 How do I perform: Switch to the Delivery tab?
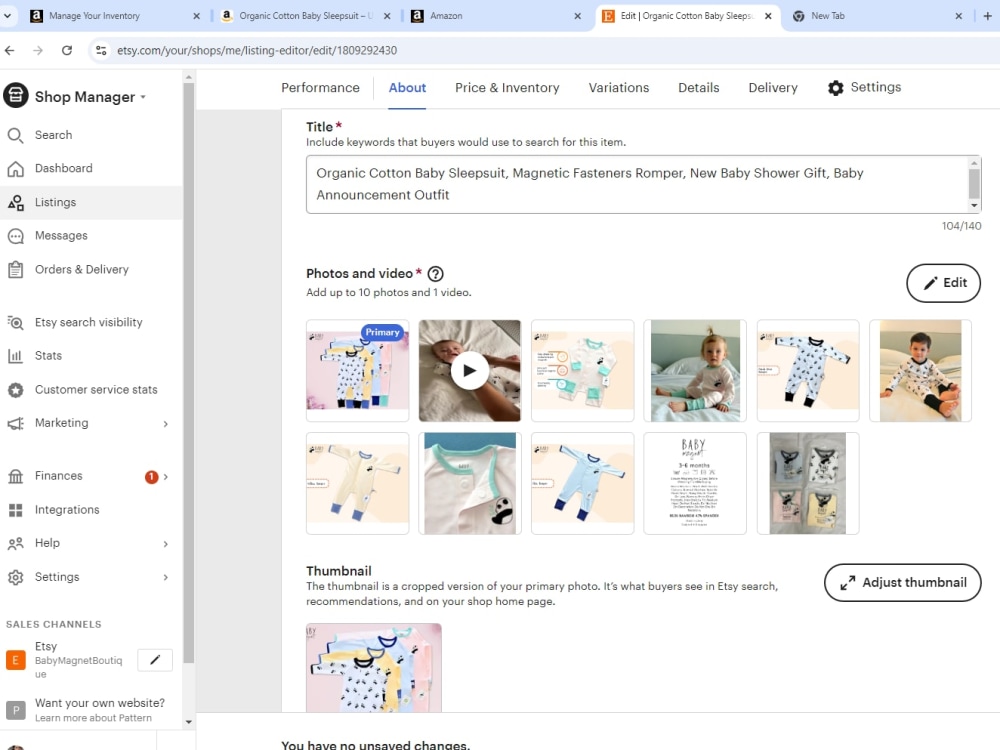coord(773,88)
